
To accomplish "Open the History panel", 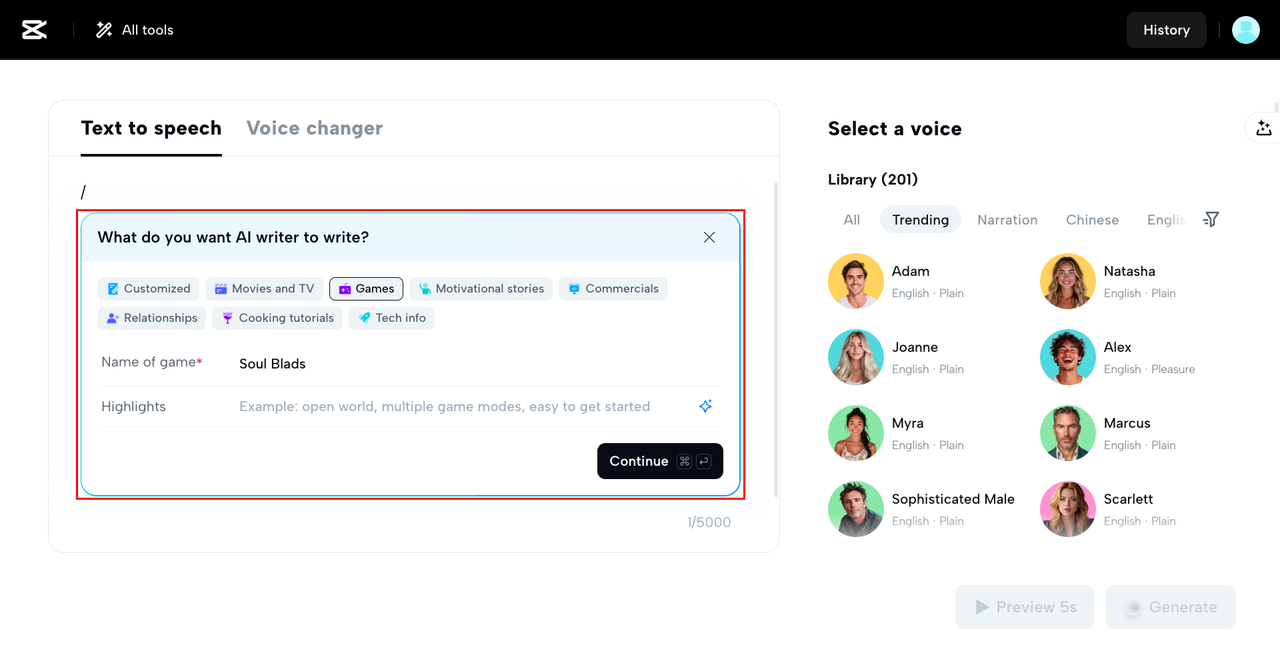I will [1166, 30].
